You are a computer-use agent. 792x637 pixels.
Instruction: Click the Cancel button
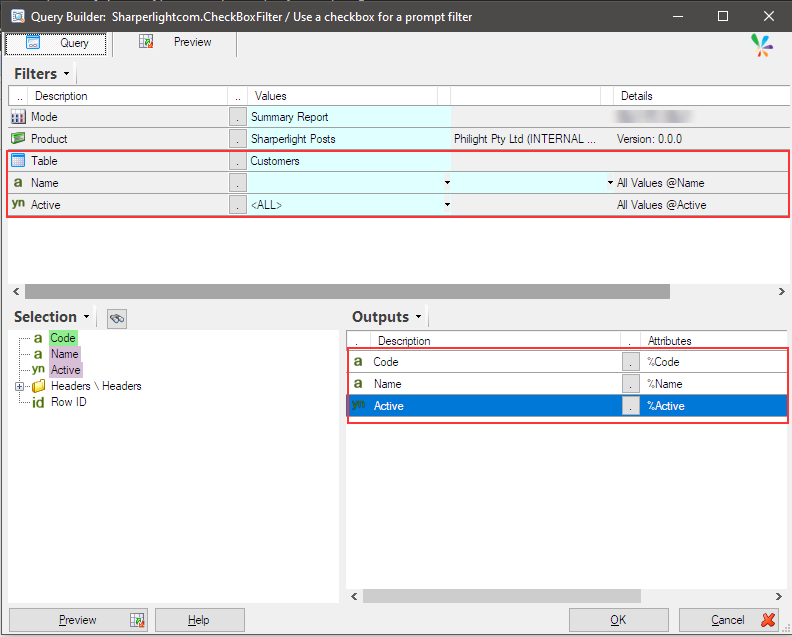(x=730, y=620)
